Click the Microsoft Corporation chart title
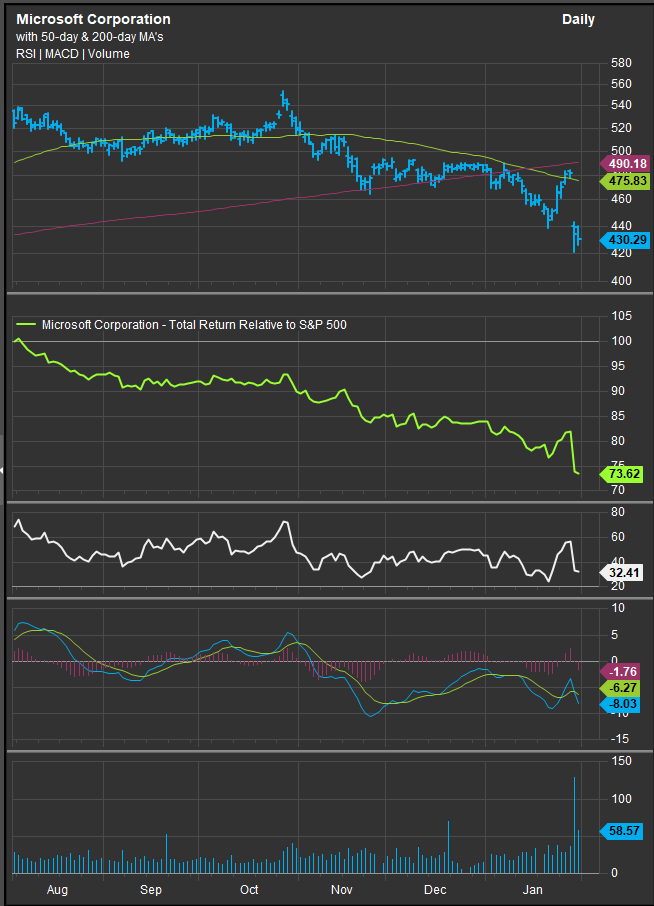Viewport: 654px width, 906px height. 93,20
